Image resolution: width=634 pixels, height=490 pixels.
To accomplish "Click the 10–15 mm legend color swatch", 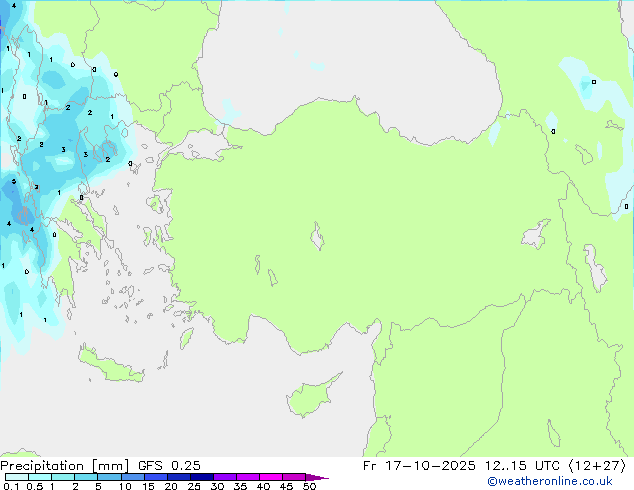I will (x=132, y=477).
